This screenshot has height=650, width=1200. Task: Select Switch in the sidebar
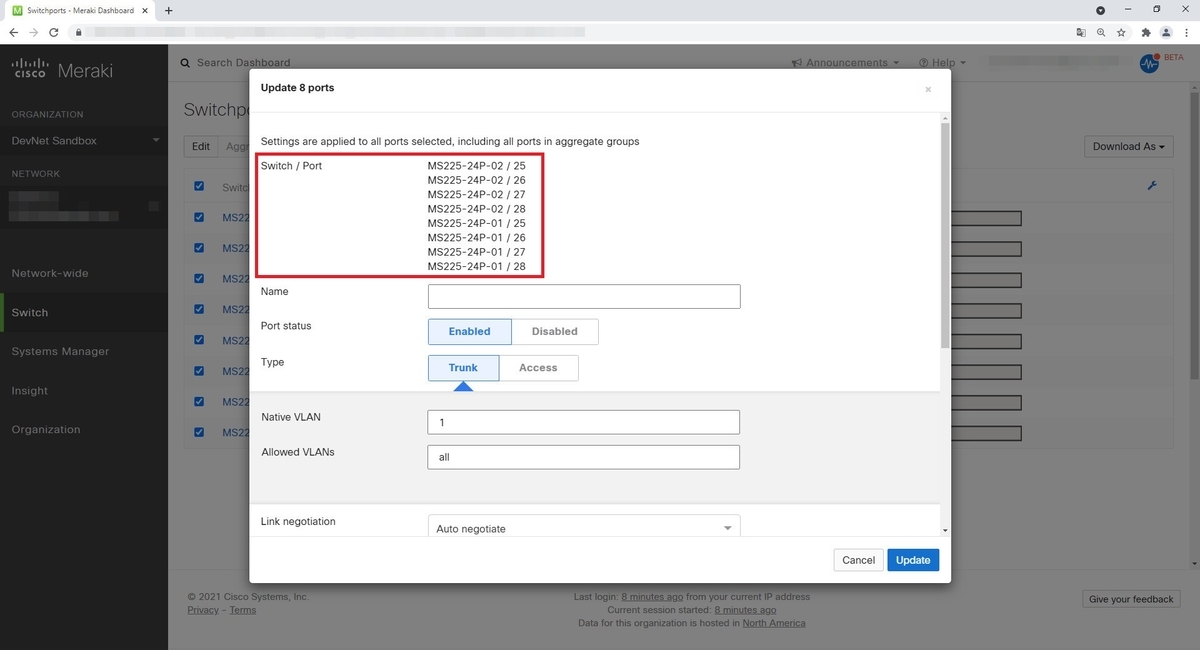(29, 312)
